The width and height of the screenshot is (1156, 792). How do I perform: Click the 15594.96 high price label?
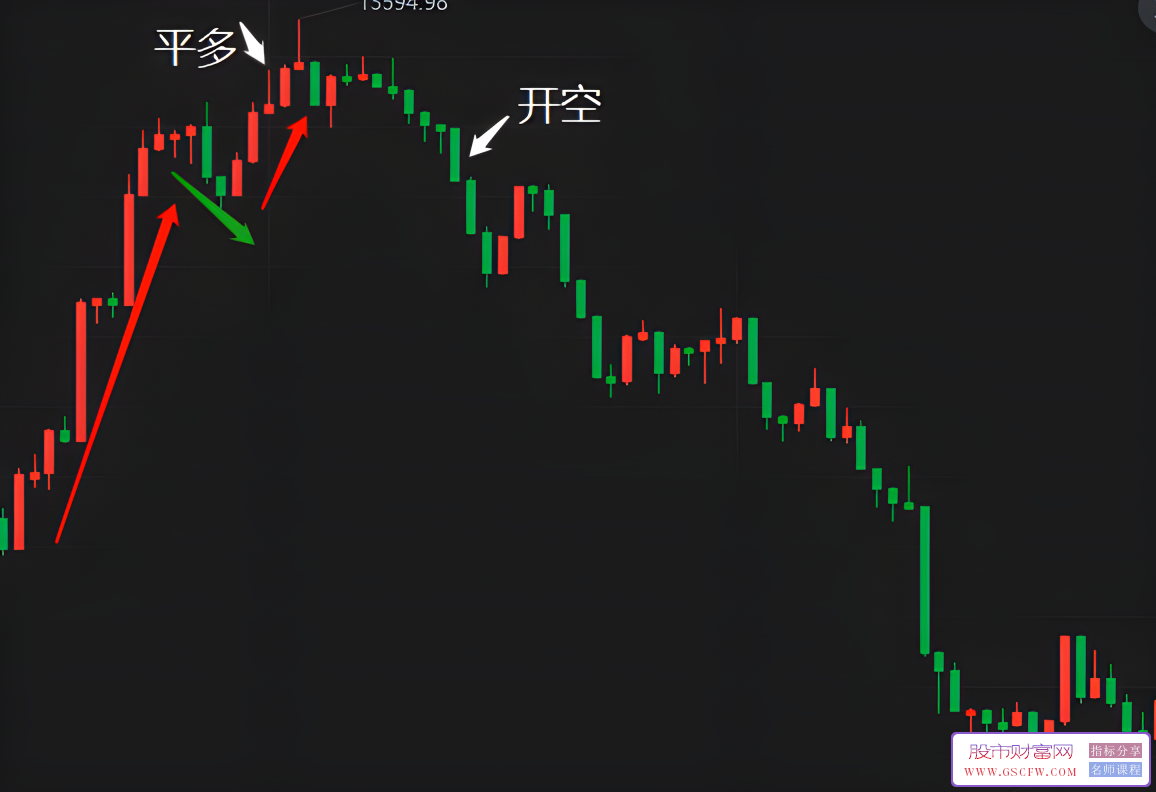click(404, 5)
